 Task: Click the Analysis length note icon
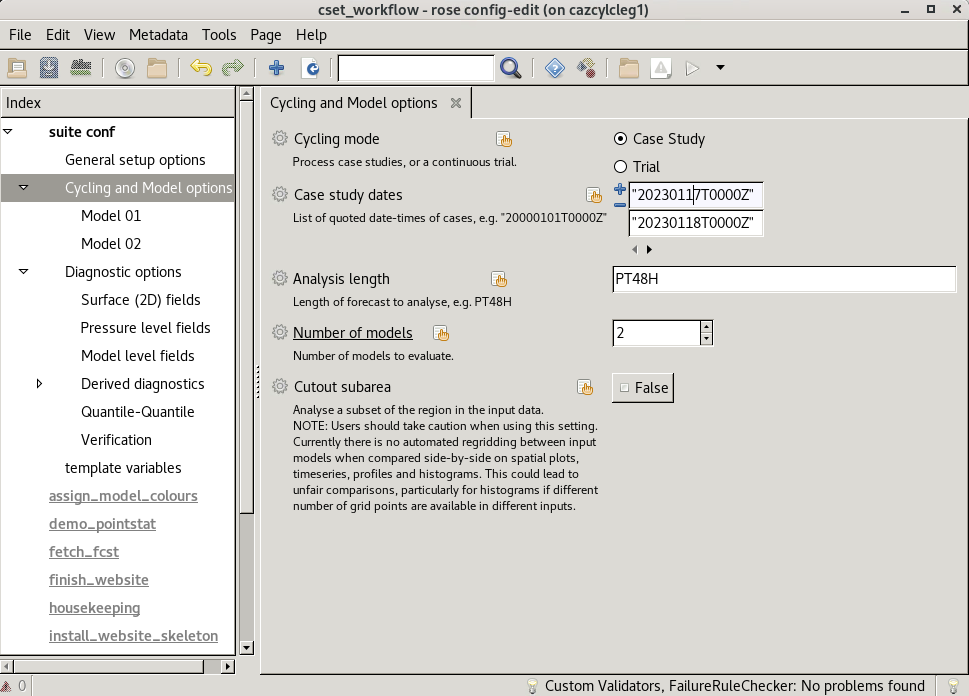click(499, 279)
